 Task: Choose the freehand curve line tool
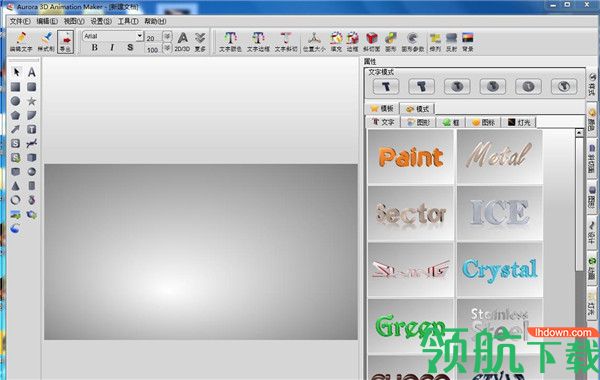(x=32, y=143)
